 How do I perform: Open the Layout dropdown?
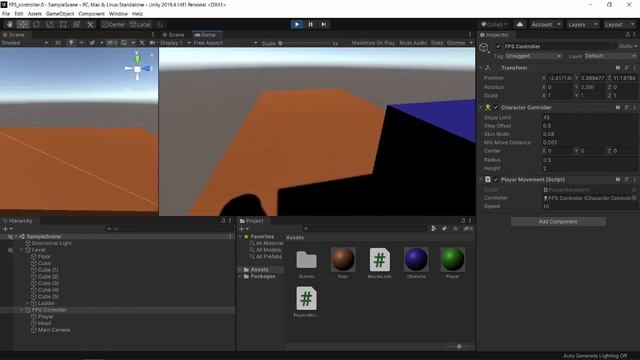(x=619, y=24)
